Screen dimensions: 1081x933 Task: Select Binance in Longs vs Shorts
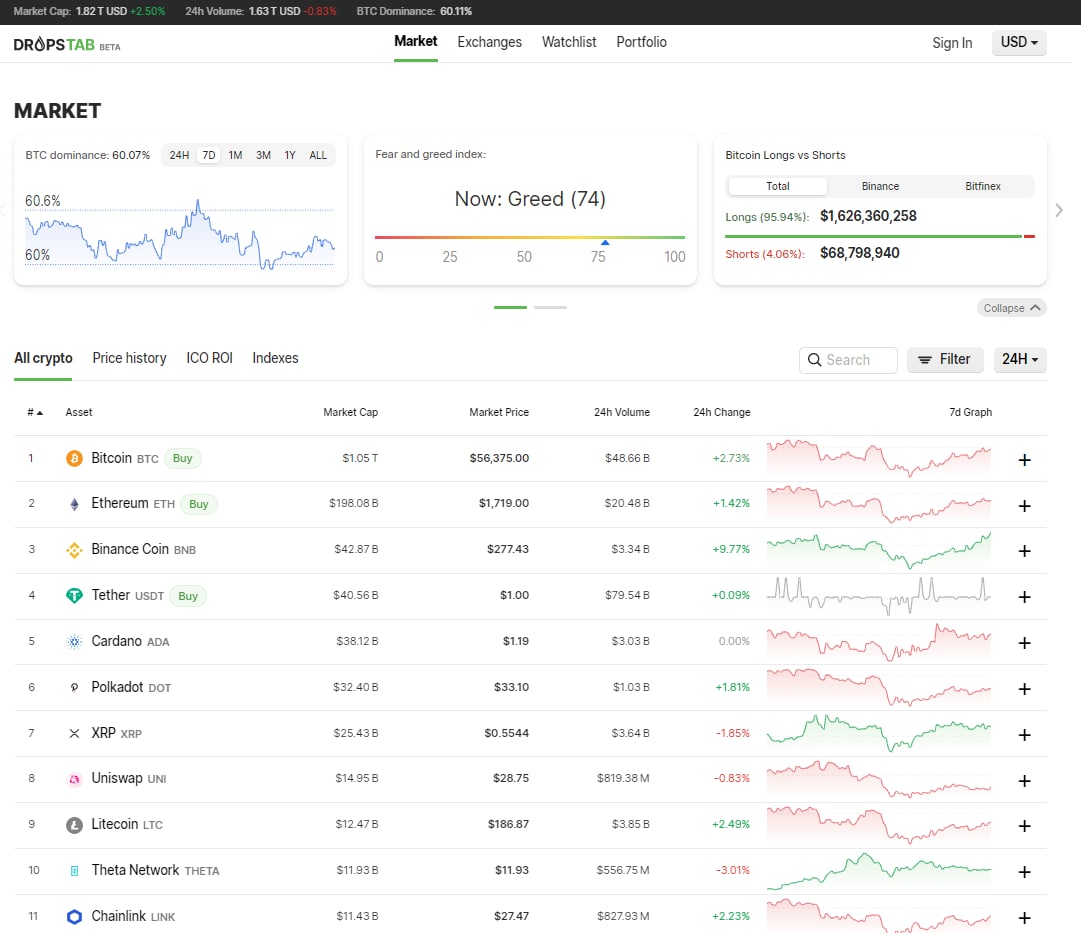pyautogui.click(x=880, y=186)
